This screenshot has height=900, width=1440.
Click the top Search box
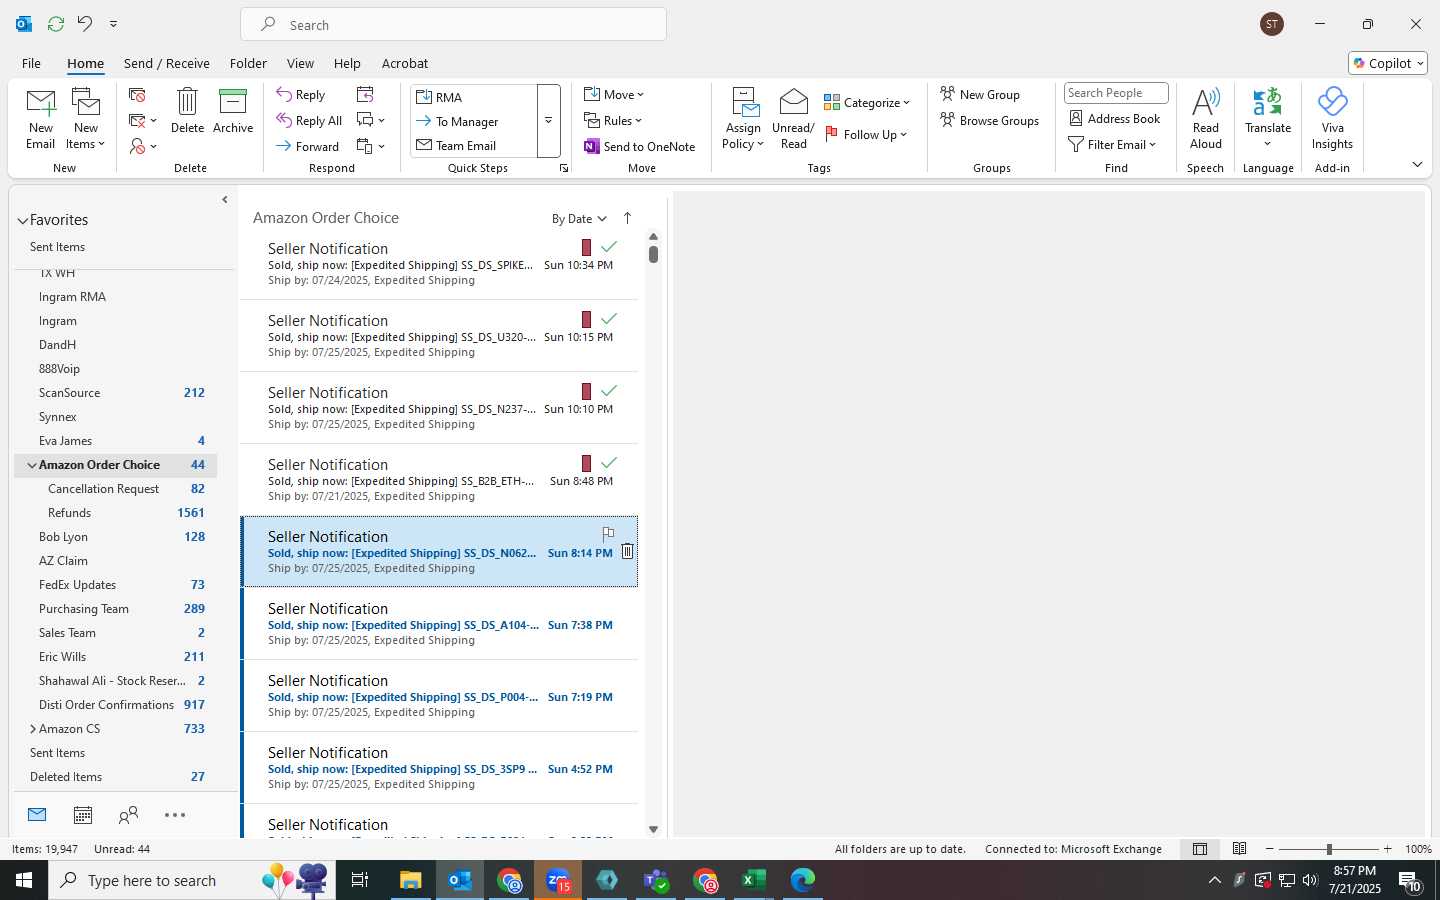click(x=453, y=25)
